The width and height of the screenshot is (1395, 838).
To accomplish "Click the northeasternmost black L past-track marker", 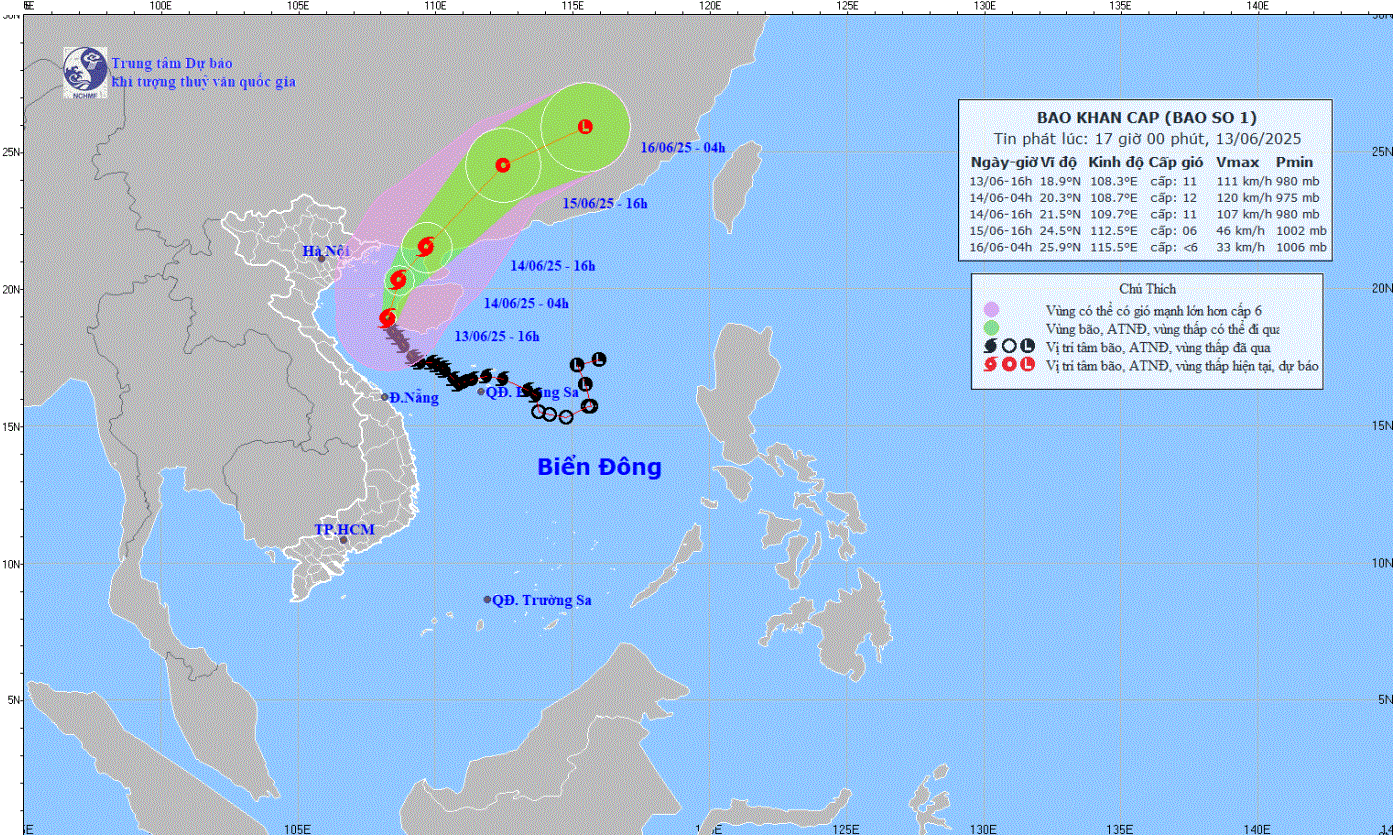I will (599, 359).
